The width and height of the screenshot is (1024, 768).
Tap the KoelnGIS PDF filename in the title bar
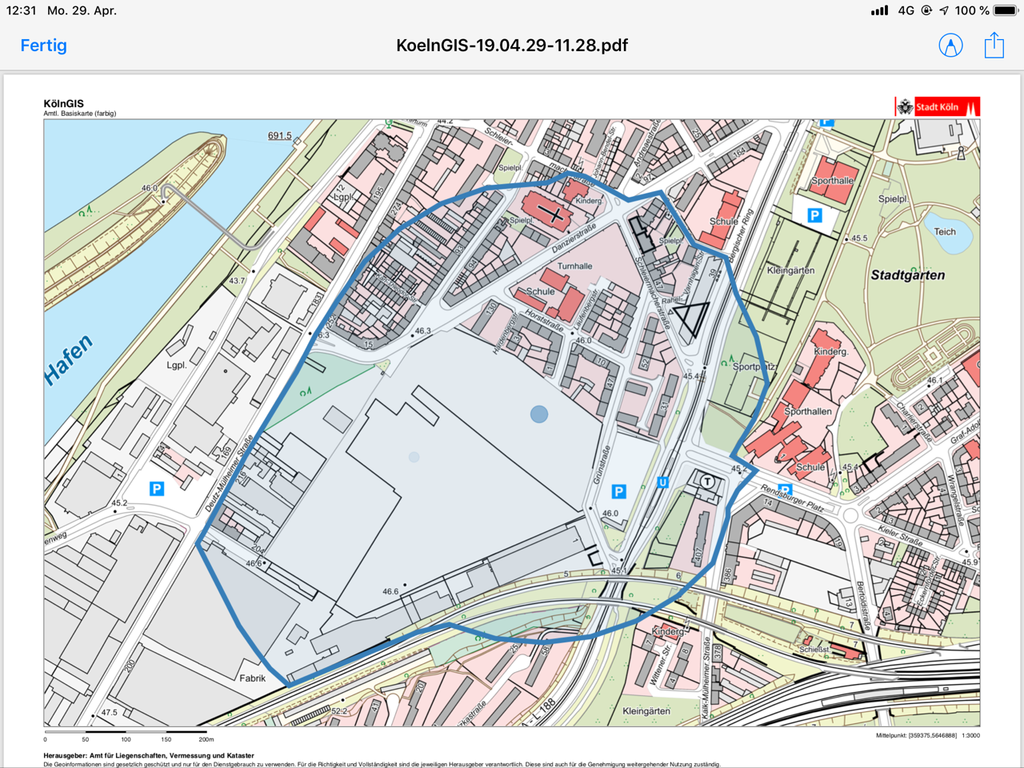[511, 45]
